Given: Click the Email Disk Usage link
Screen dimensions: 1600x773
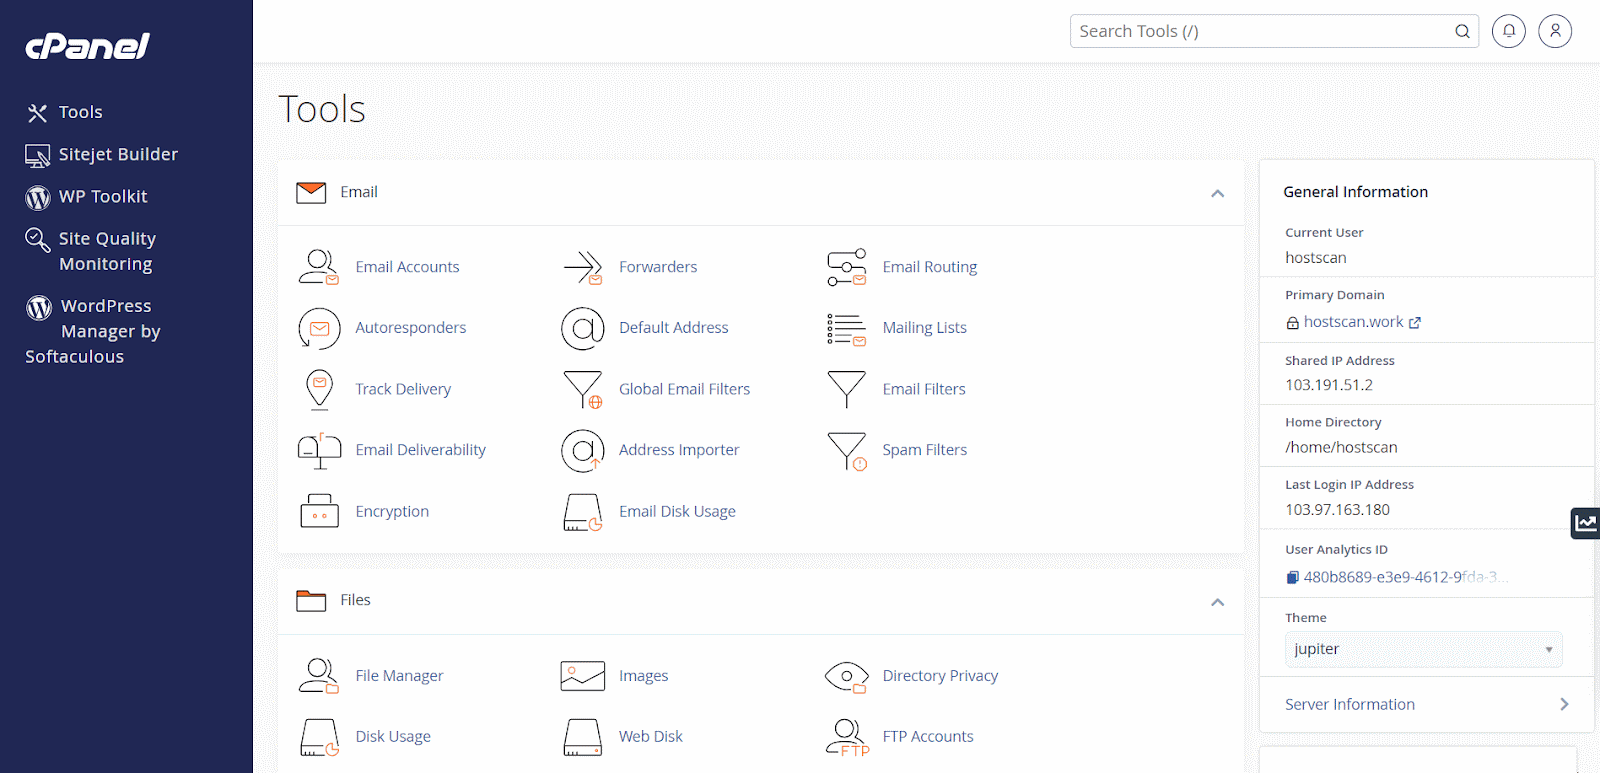Looking at the screenshot, I should click(x=677, y=511).
